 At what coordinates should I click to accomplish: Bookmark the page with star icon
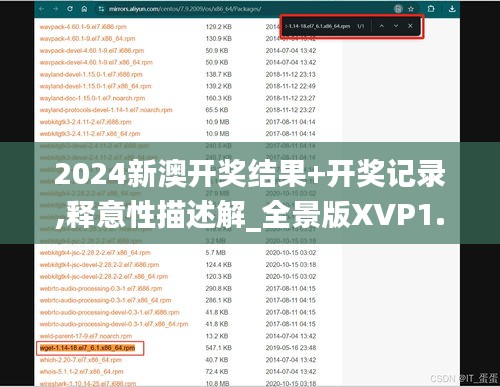[x=411, y=9]
